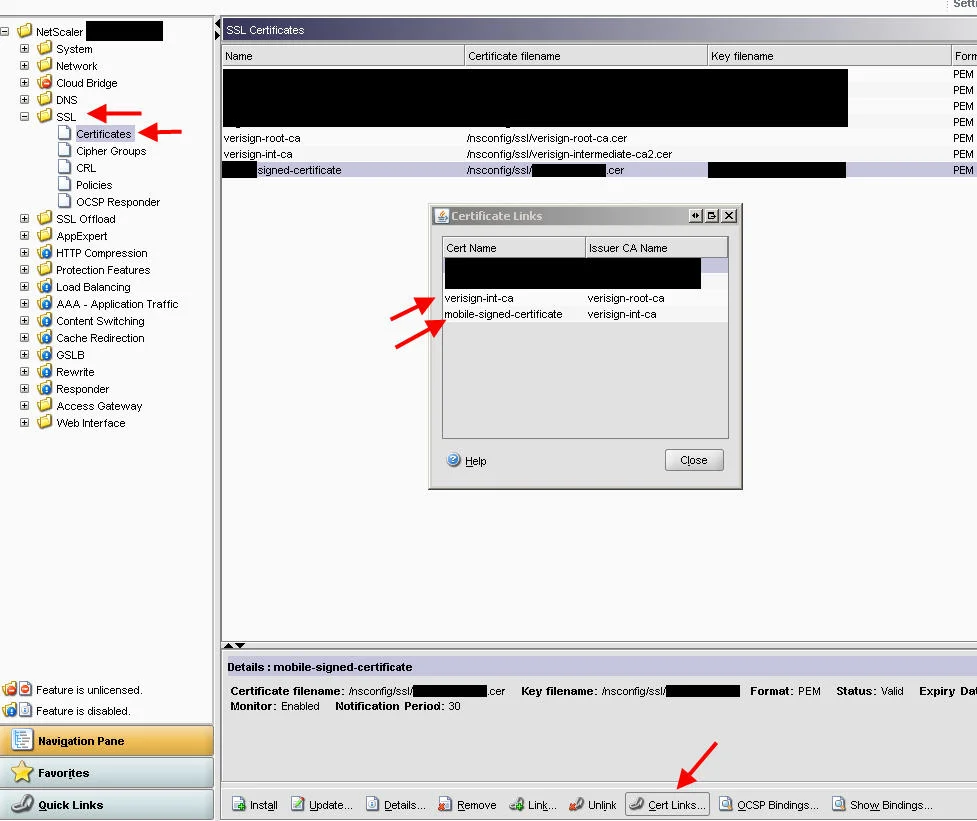
Task: Select Certificates under SSL
Action: tap(103, 134)
